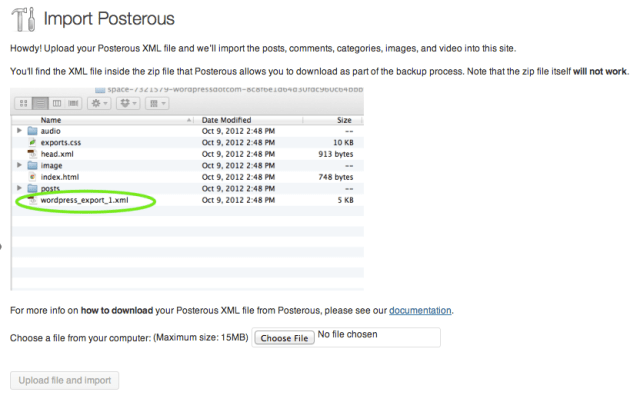Screen dimensions: 640x402
Task: Click the date of wordpress_export_1.xml row
Action: 238,200
